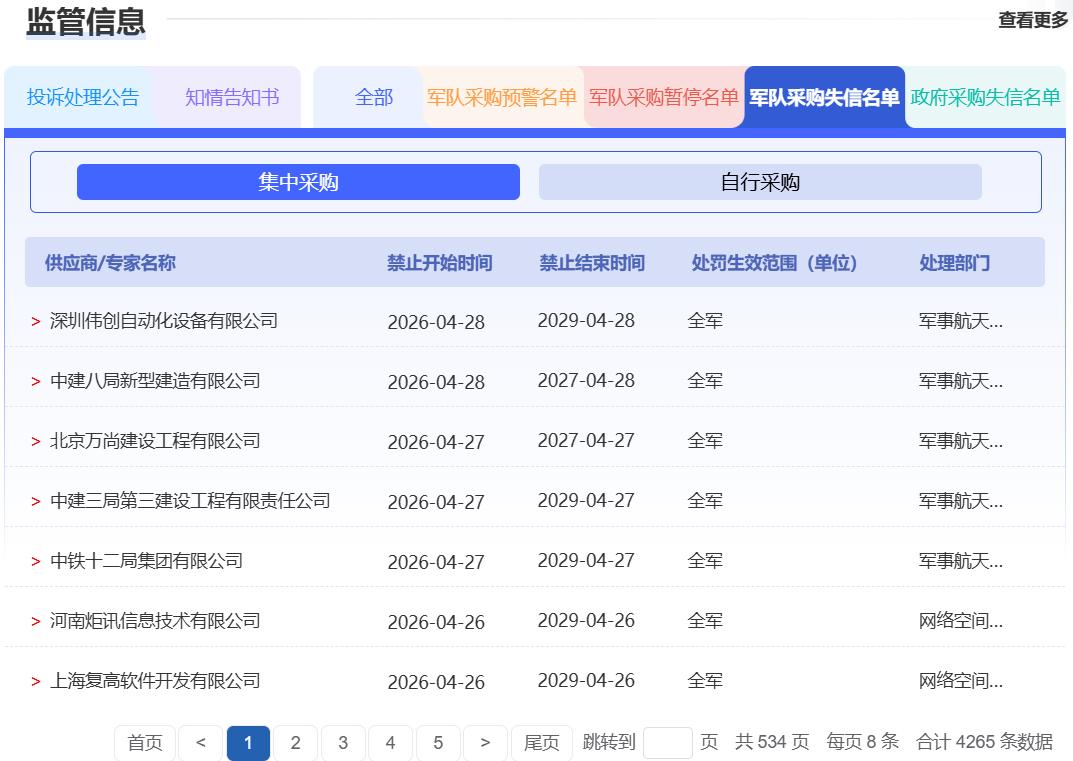Click 尾页 last page button
Viewport: 1073px width, 761px height.
tap(541, 743)
